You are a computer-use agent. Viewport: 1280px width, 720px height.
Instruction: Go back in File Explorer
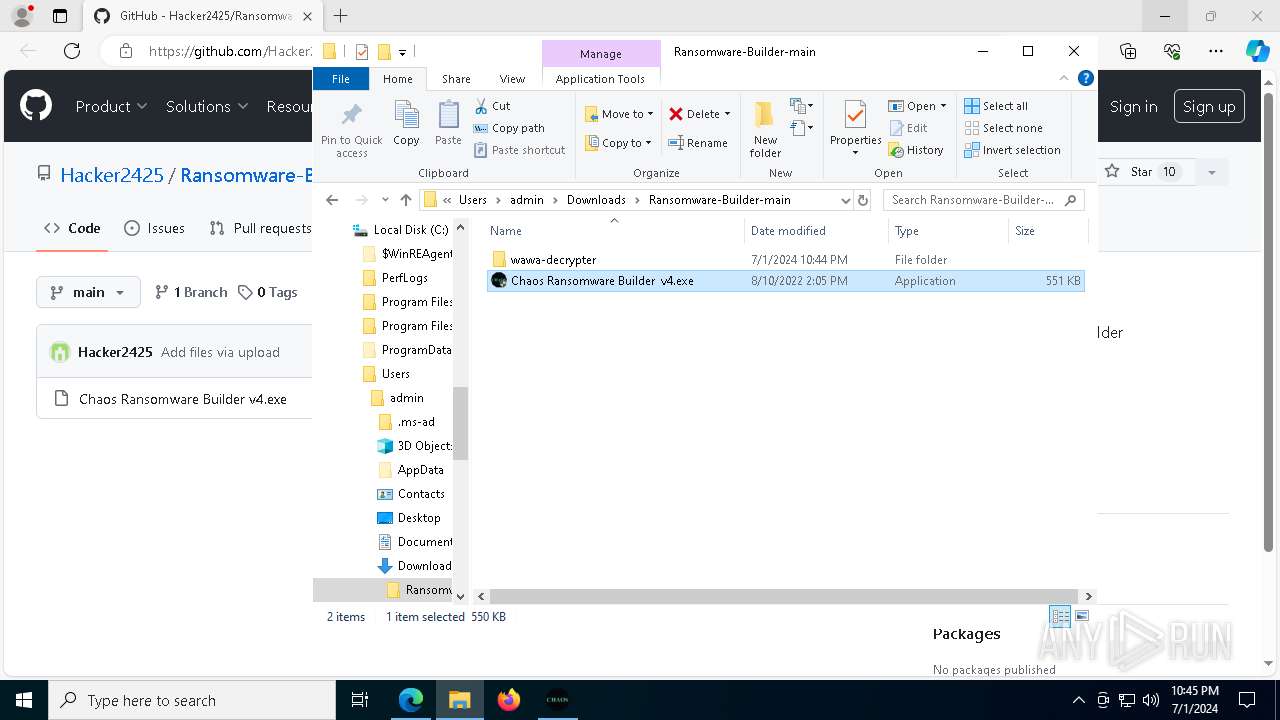(332, 200)
